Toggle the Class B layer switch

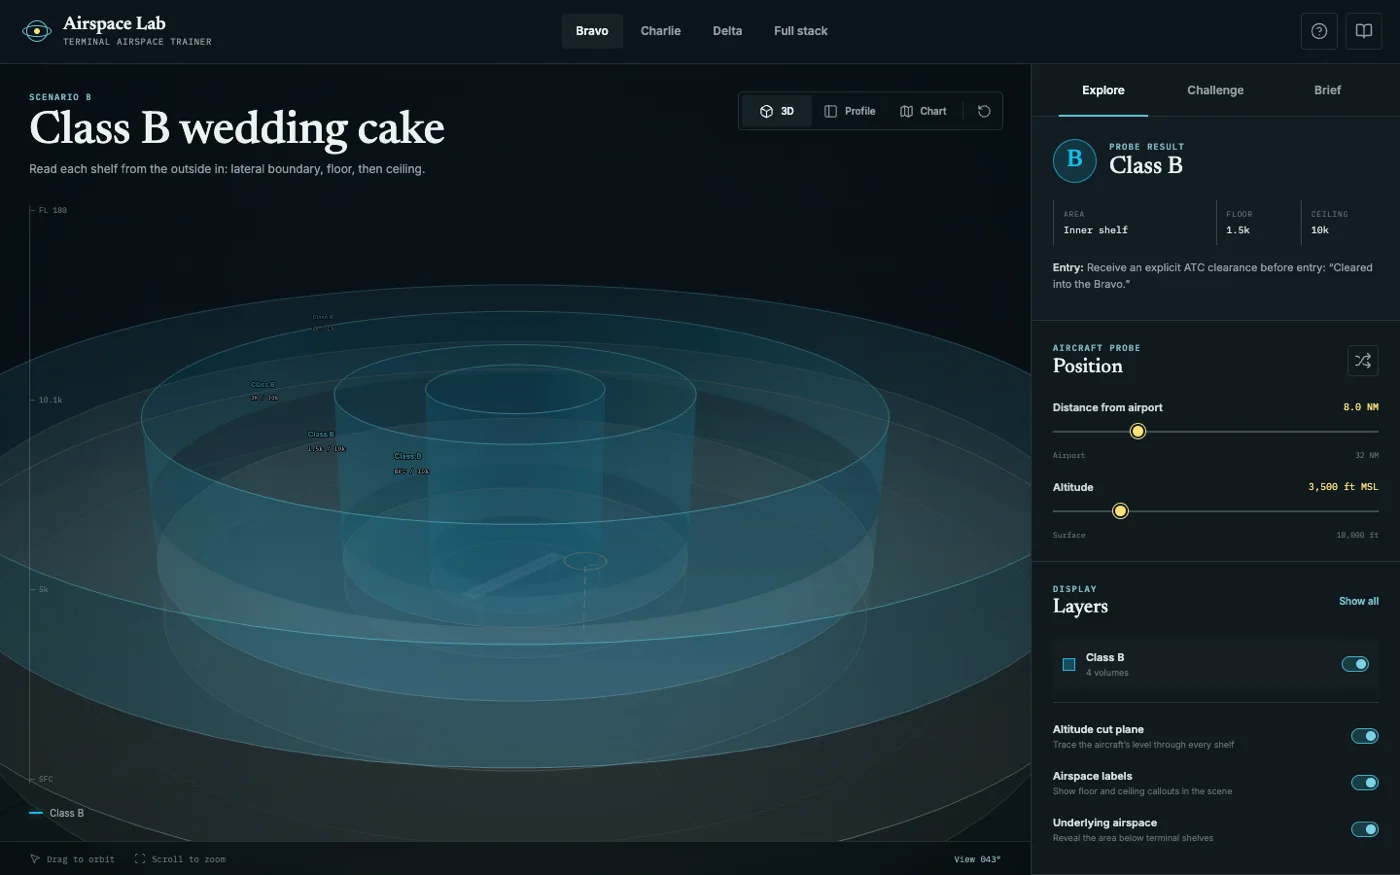pos(1355,664)
